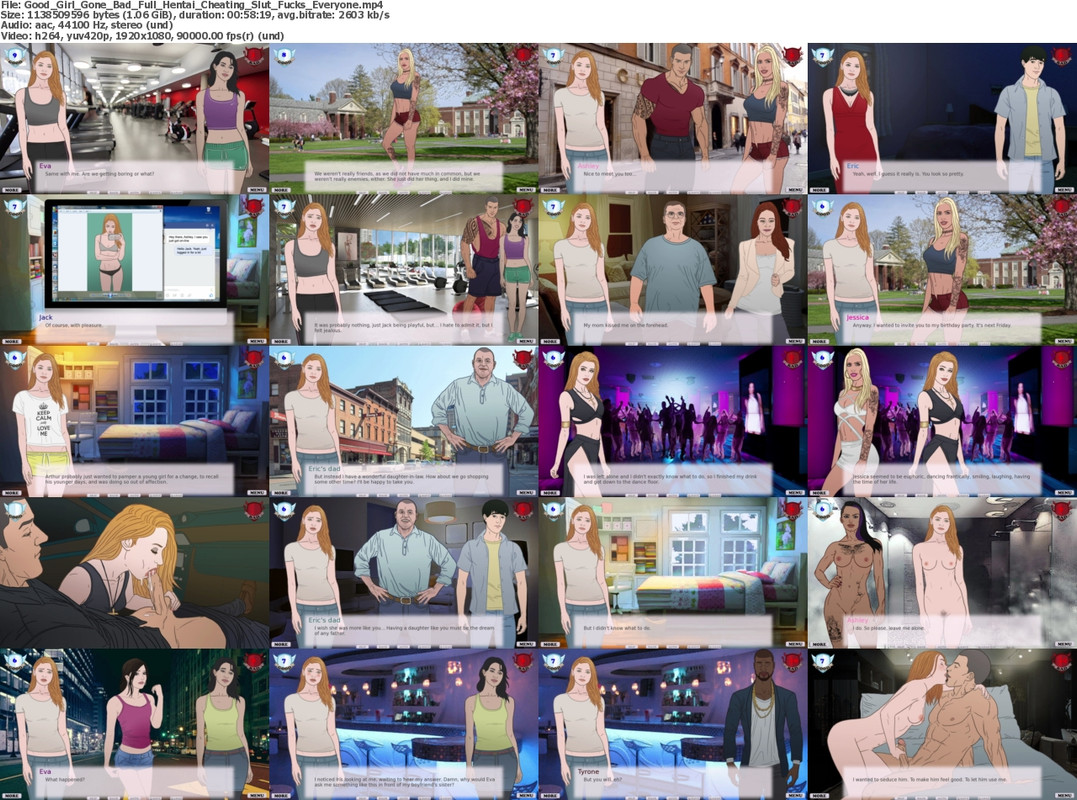Click MORE in the 'Arthur probably' bedroom frame
This screenshot has width=1077, height=800.
12,492
